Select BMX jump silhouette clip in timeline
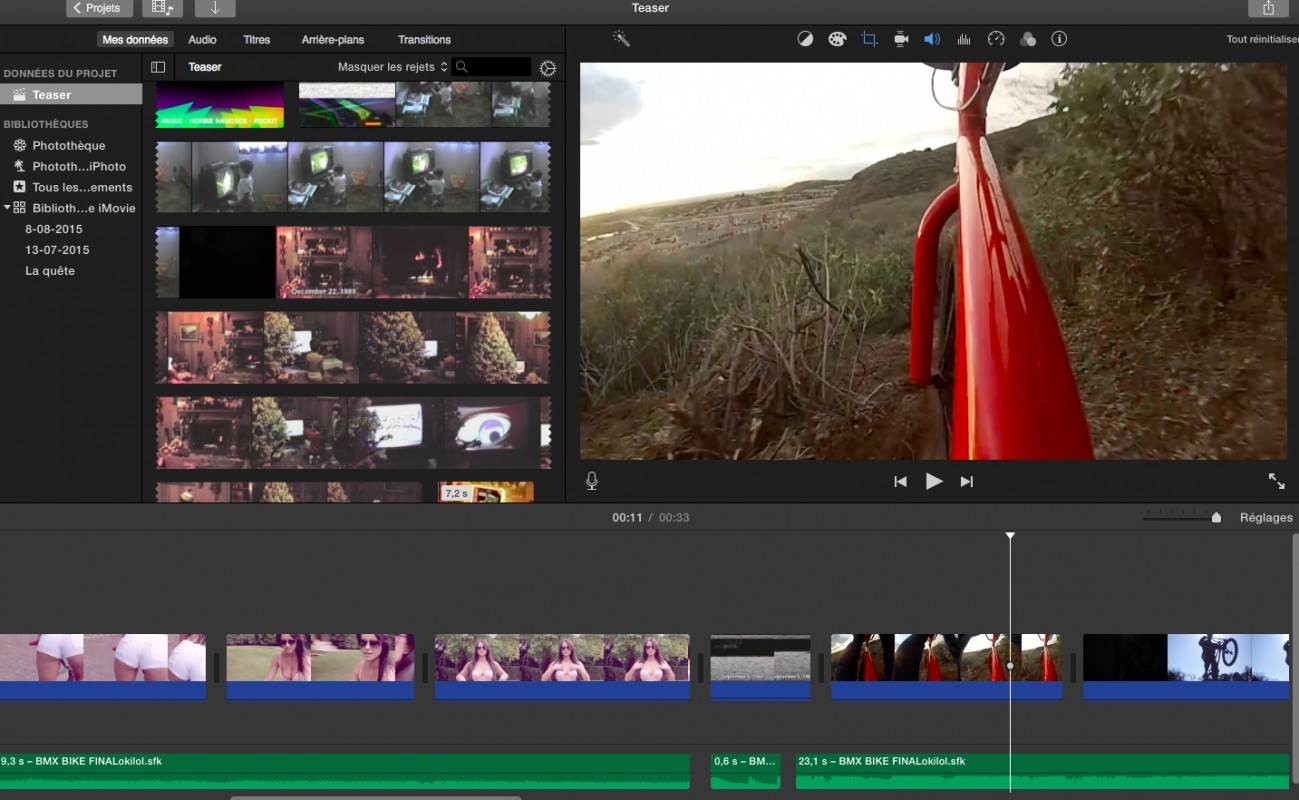 1186,666
